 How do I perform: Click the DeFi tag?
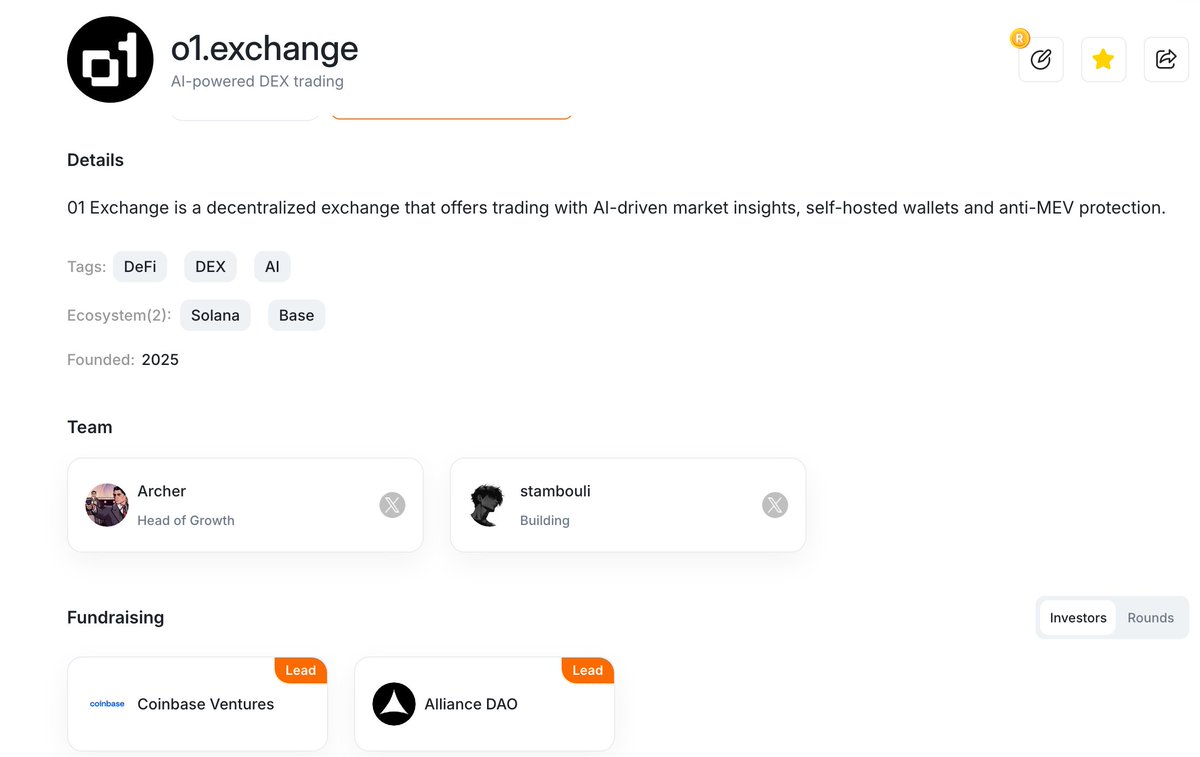140,267
